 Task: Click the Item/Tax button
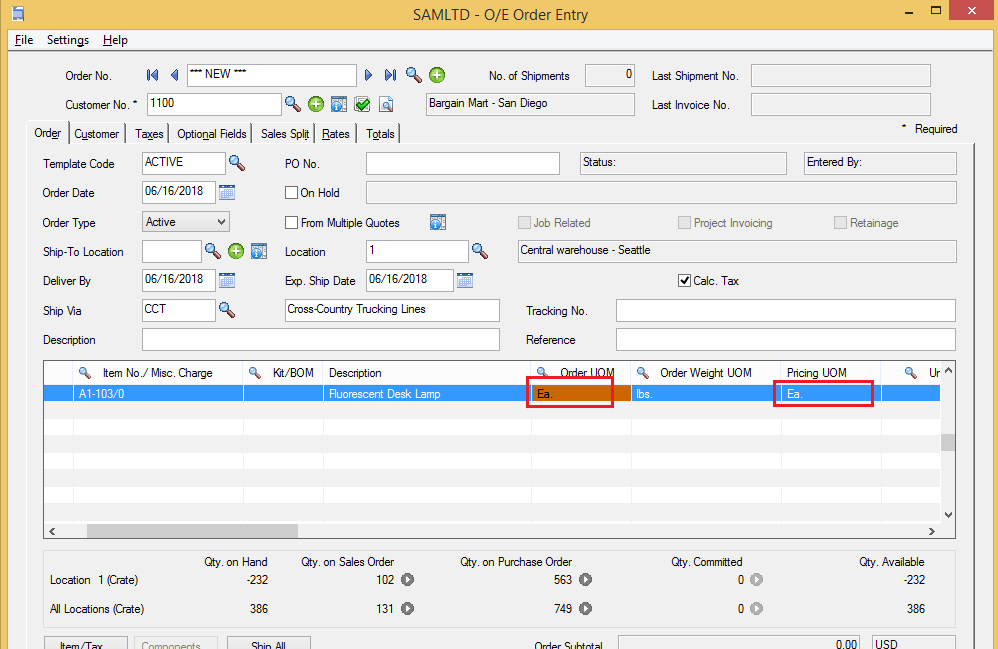tap(85, 643)
